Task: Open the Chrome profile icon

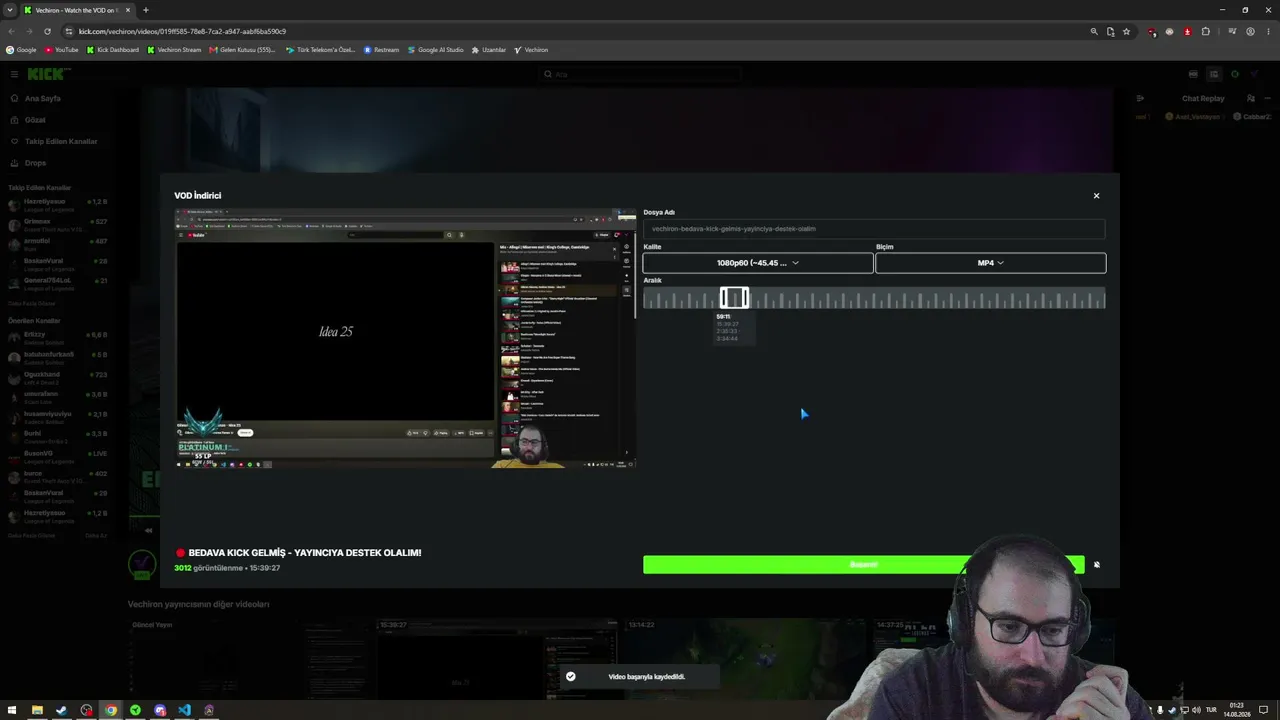Action: [x=1250, y=31]
